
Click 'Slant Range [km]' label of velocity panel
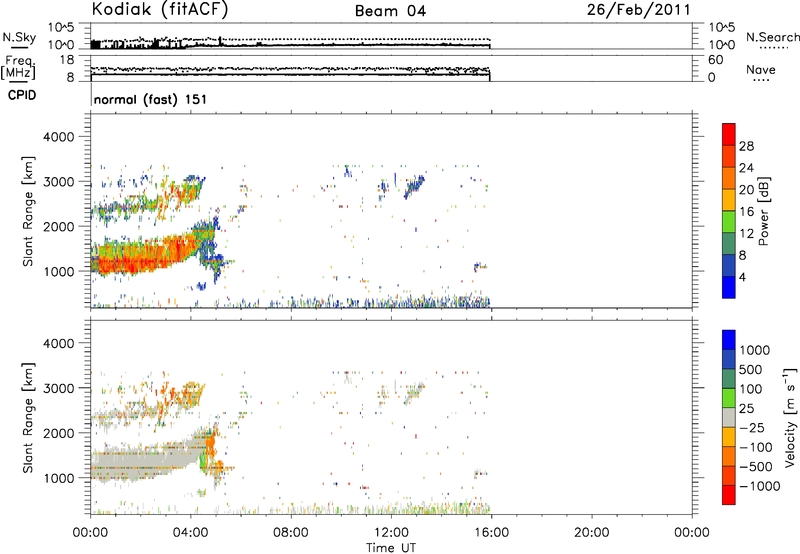[x=28, y=418]
